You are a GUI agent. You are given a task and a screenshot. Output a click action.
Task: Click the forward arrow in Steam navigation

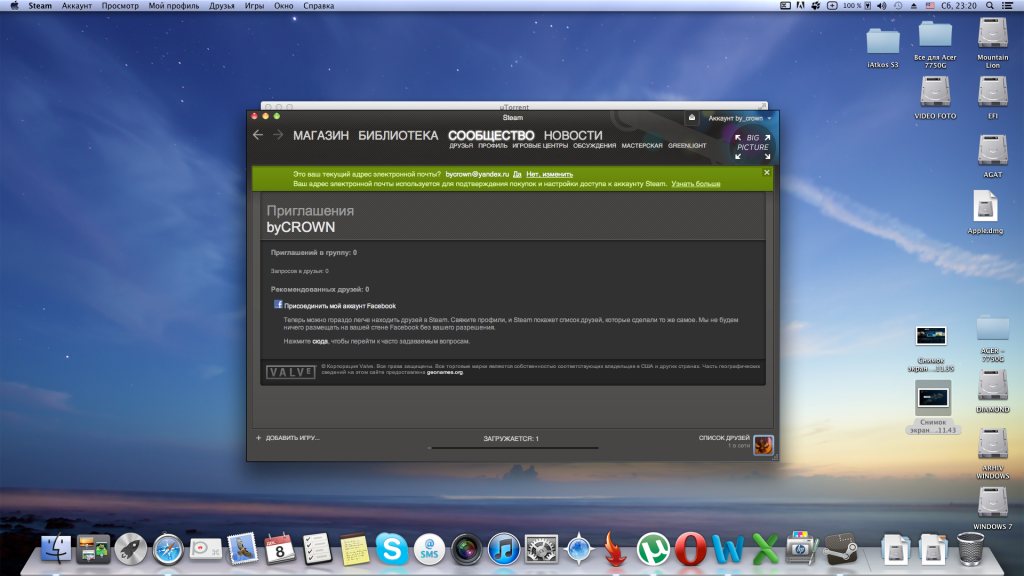(x=278, y=135)
